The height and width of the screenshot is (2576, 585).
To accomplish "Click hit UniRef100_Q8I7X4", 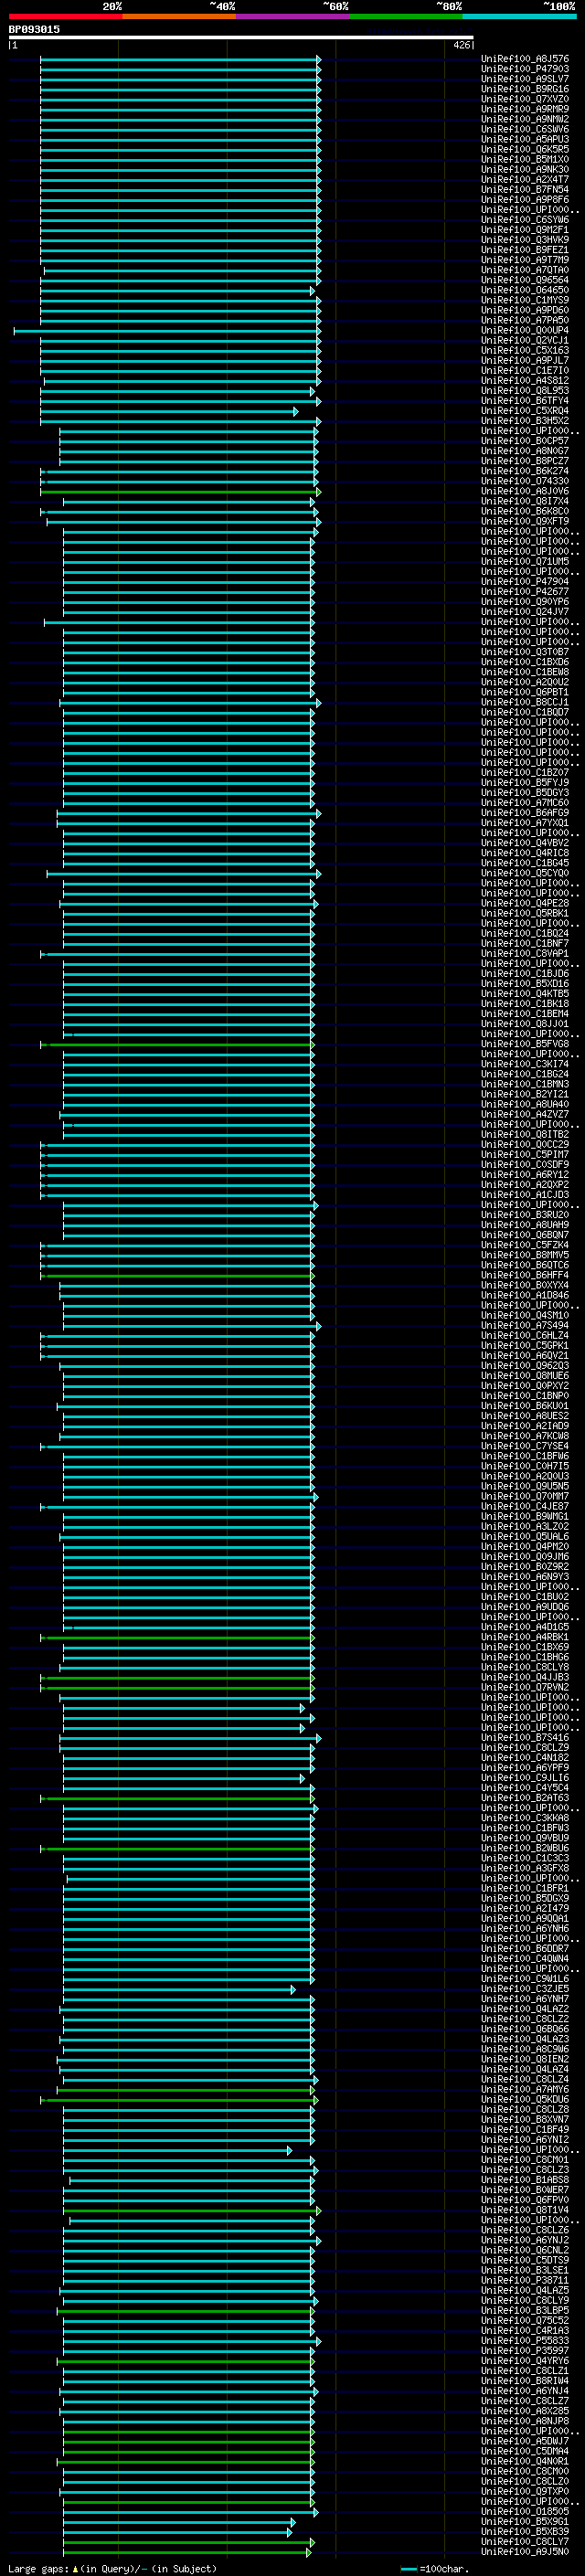I will pyautogui.click(x=525, y=501).
